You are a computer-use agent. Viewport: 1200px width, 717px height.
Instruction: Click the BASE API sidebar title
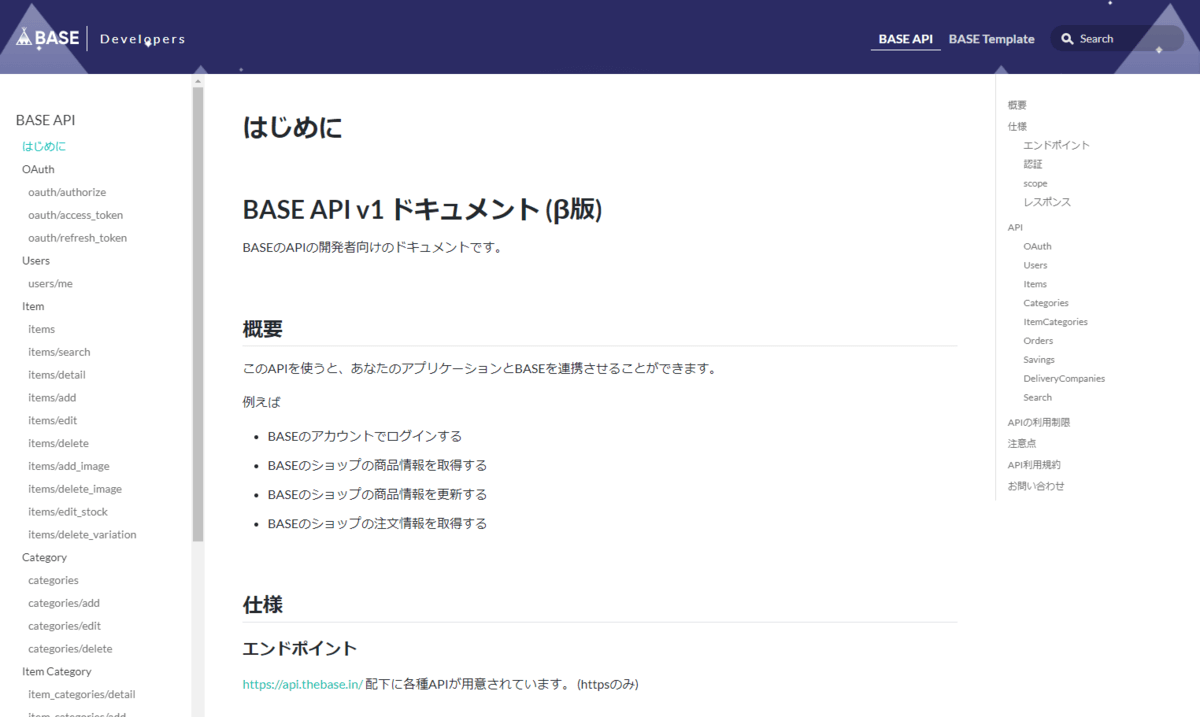pyautogui.click(x=46, y=120)
